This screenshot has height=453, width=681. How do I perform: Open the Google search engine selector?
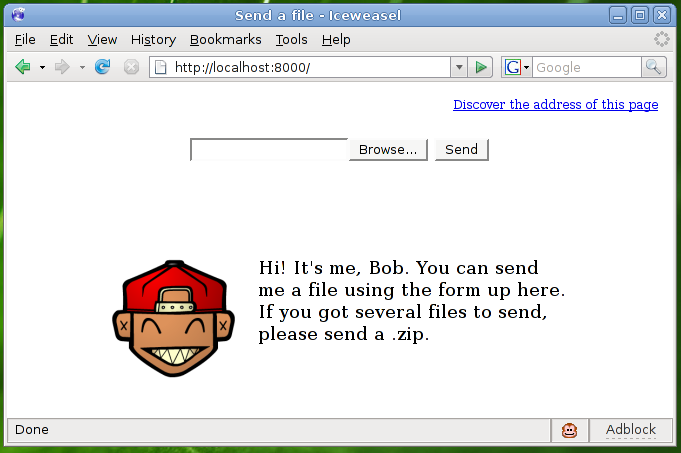516,67
